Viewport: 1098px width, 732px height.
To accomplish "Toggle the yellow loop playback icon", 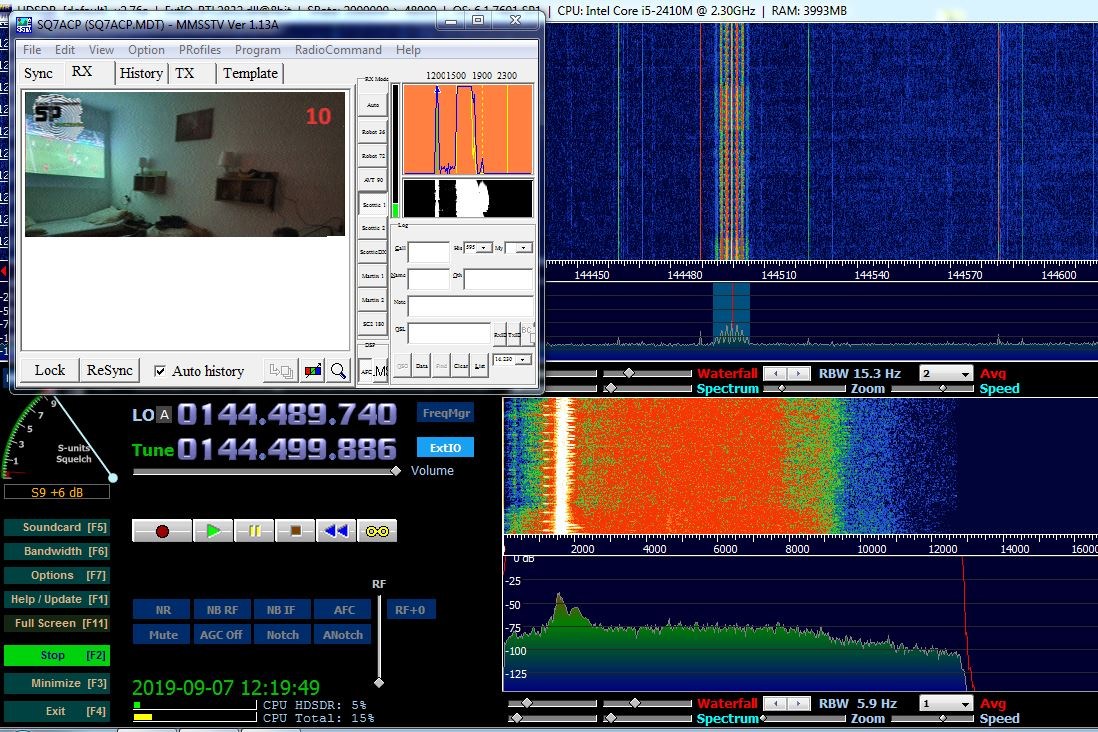I will click(x=377, y=531).
